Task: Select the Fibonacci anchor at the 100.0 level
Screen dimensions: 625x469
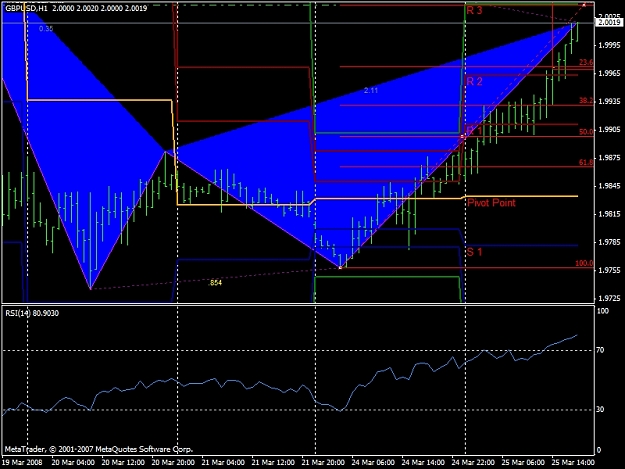Action: click(x=340, y=268)
